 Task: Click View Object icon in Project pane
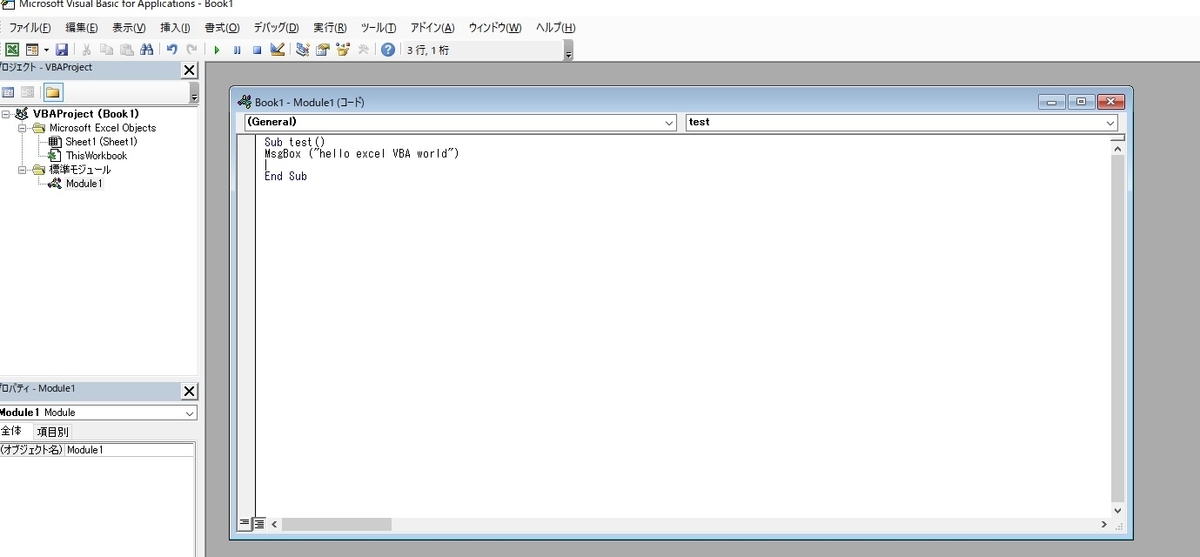tap(28, 92)
